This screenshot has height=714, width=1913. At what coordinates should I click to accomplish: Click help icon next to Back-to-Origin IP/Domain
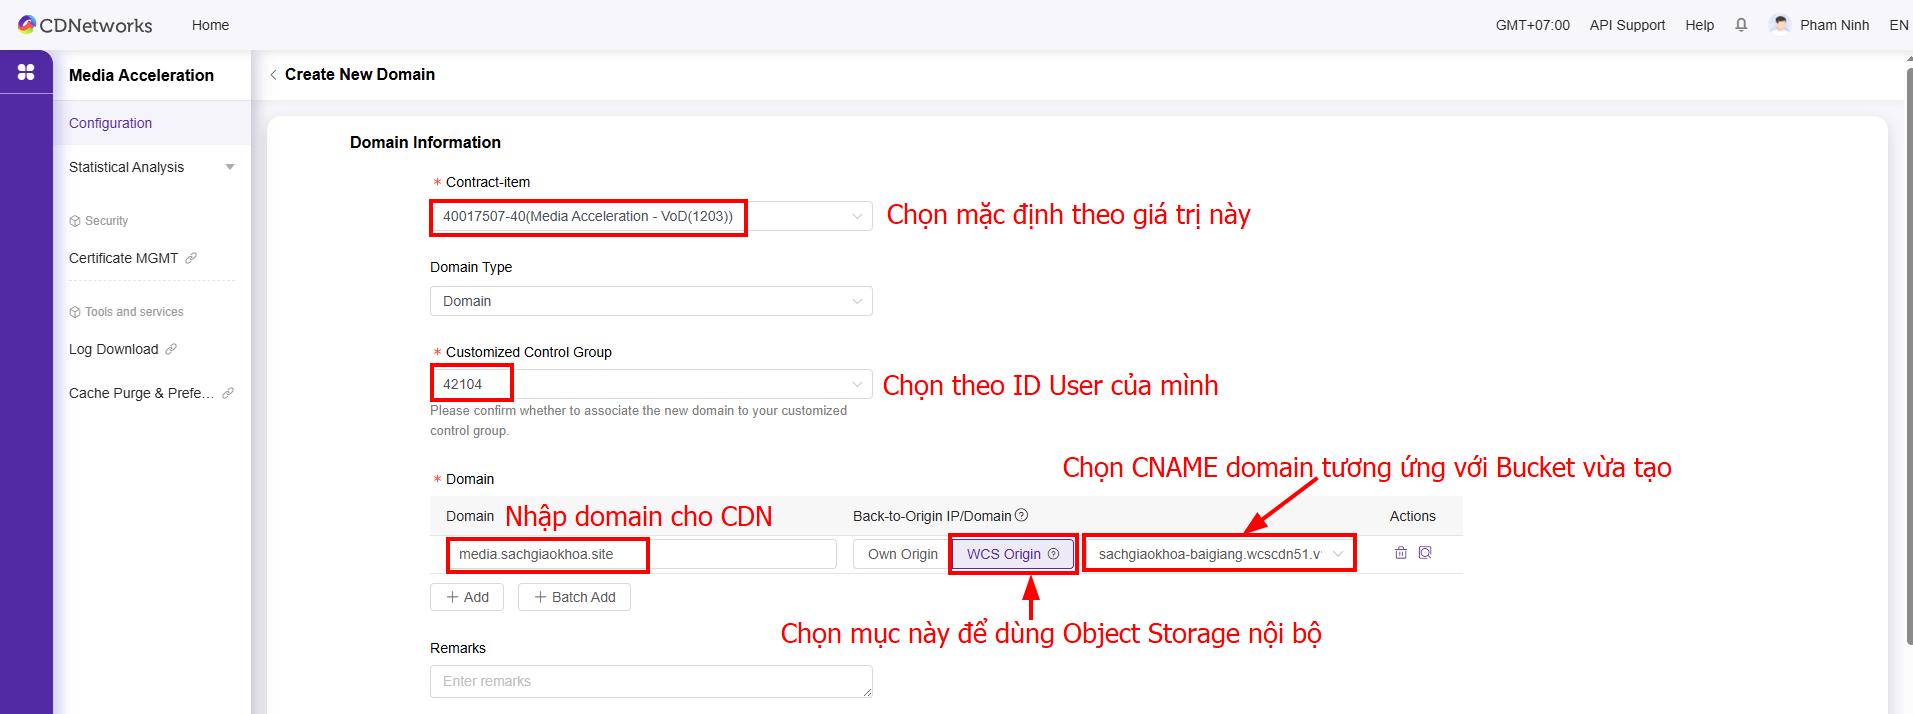click(x=1021, y=516)
